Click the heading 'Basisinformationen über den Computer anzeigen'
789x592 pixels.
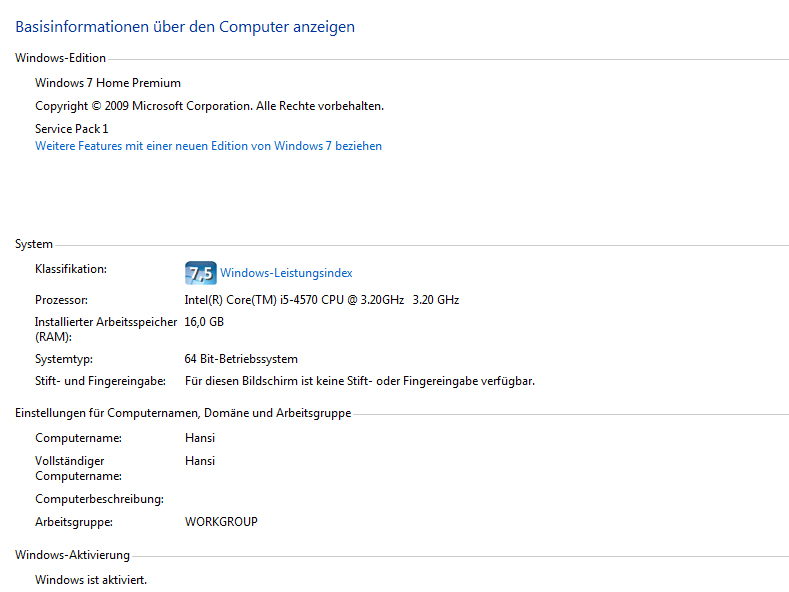pyautogui.click(x=185, y=27)
